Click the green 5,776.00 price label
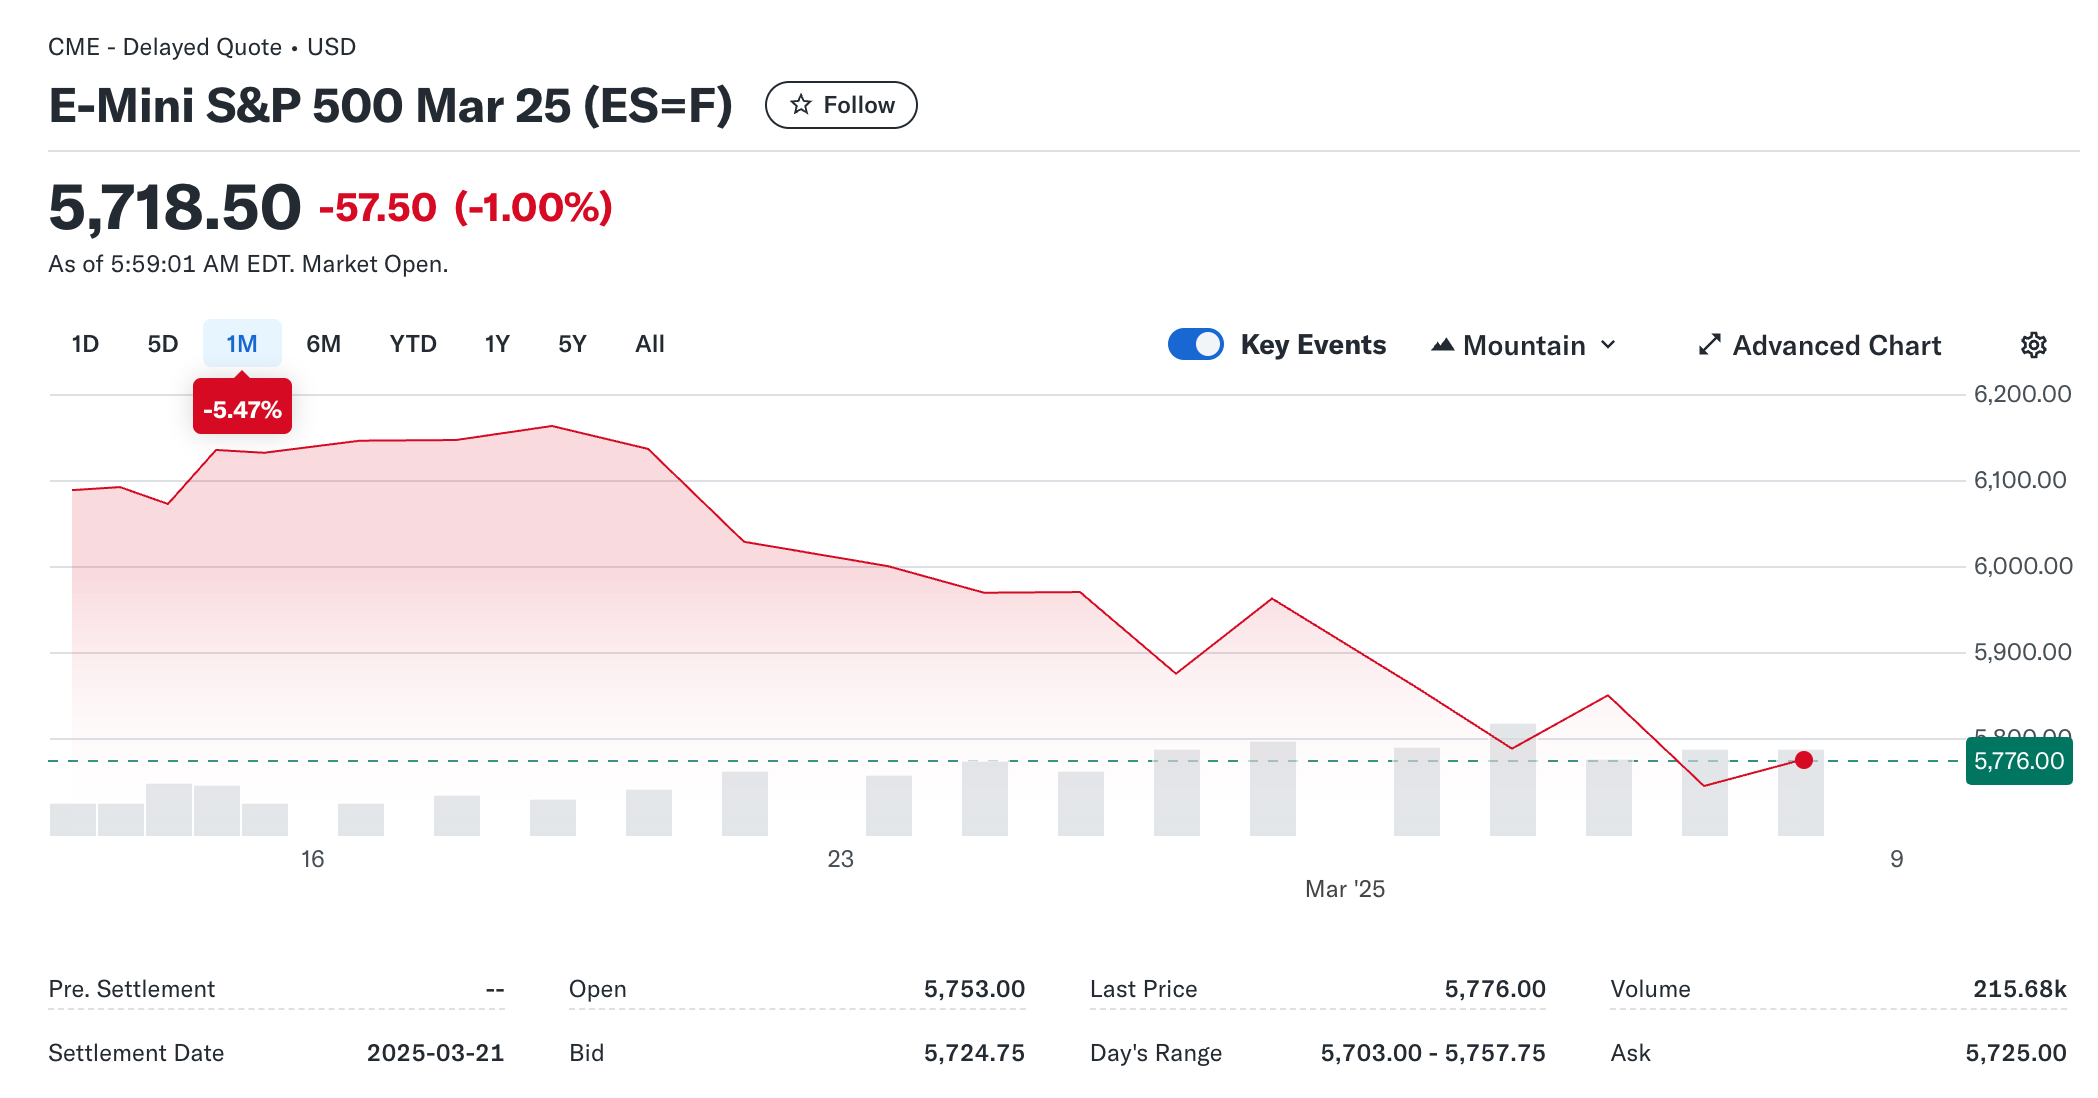 [x=2018, y=761]
